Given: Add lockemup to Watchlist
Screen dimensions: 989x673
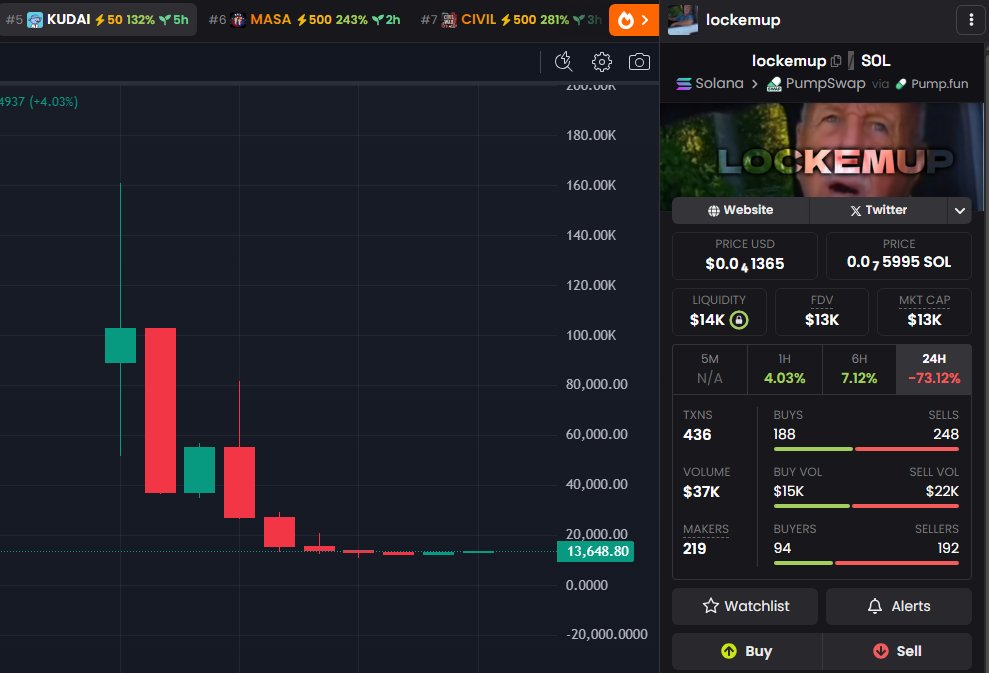Looking at the screenshot, I should (745, 606).
